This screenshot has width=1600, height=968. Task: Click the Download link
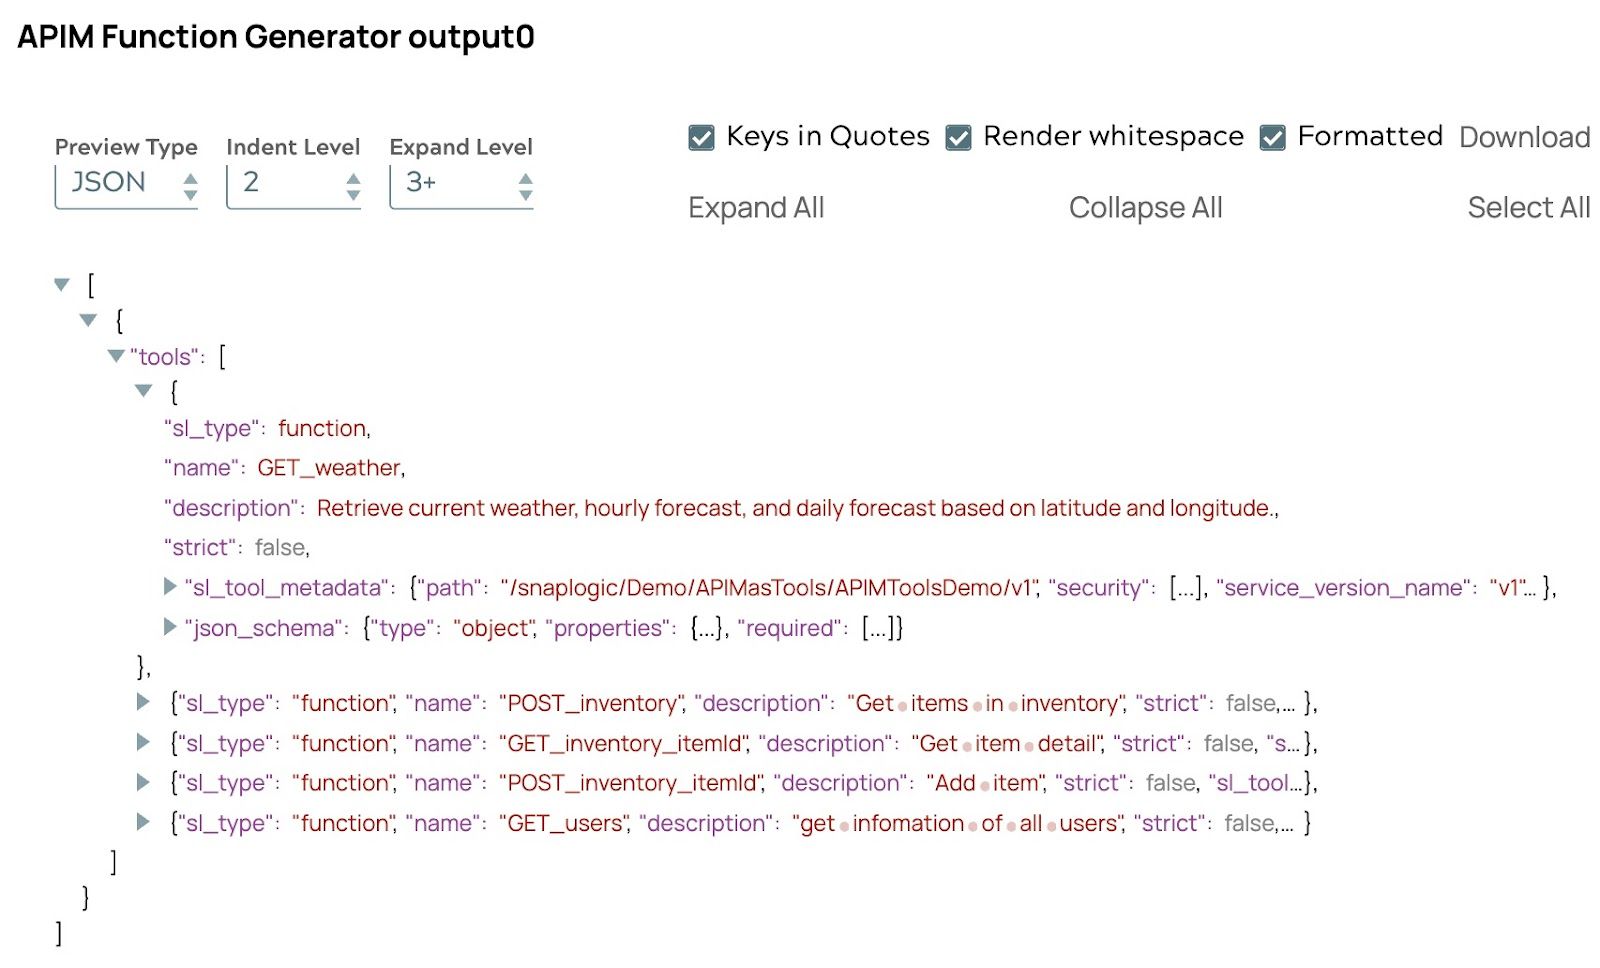coord(1524,137)
